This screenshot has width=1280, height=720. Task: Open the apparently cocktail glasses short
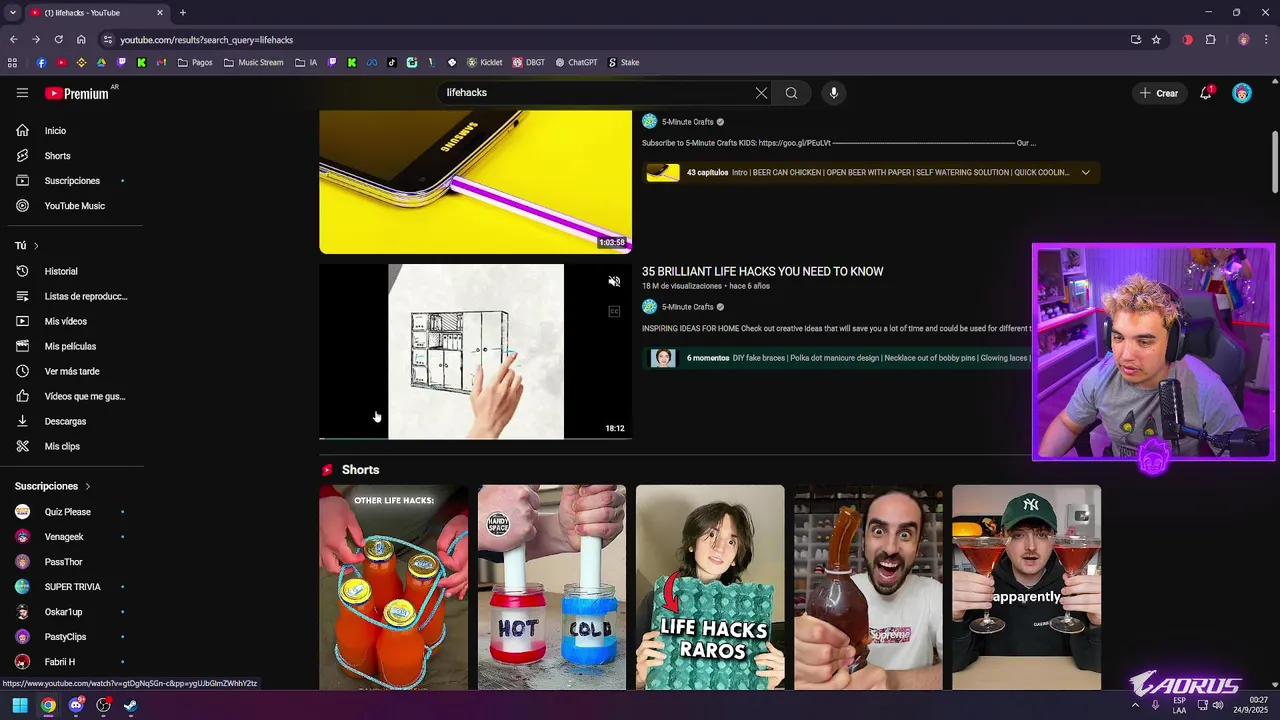[1027, 588]
